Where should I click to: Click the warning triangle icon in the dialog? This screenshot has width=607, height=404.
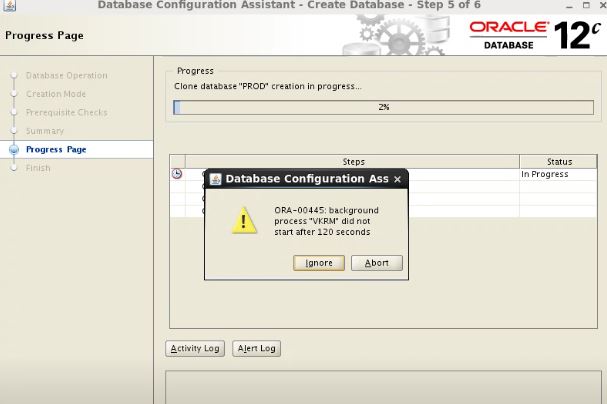pos(244,221)
